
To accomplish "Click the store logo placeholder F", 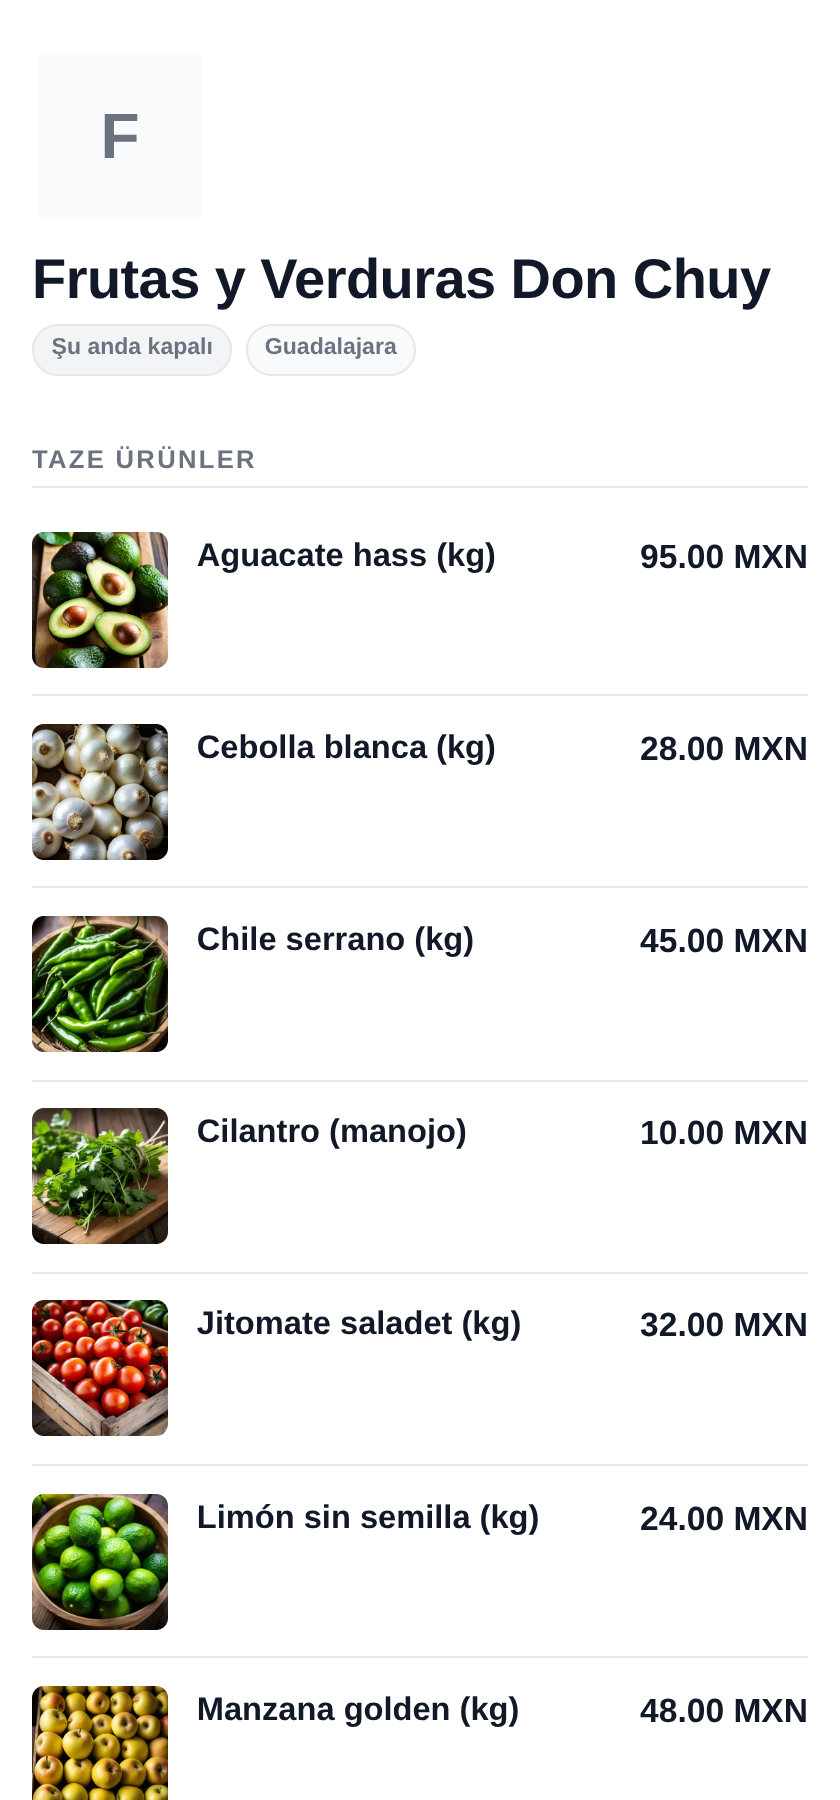I will pos(120,136).
